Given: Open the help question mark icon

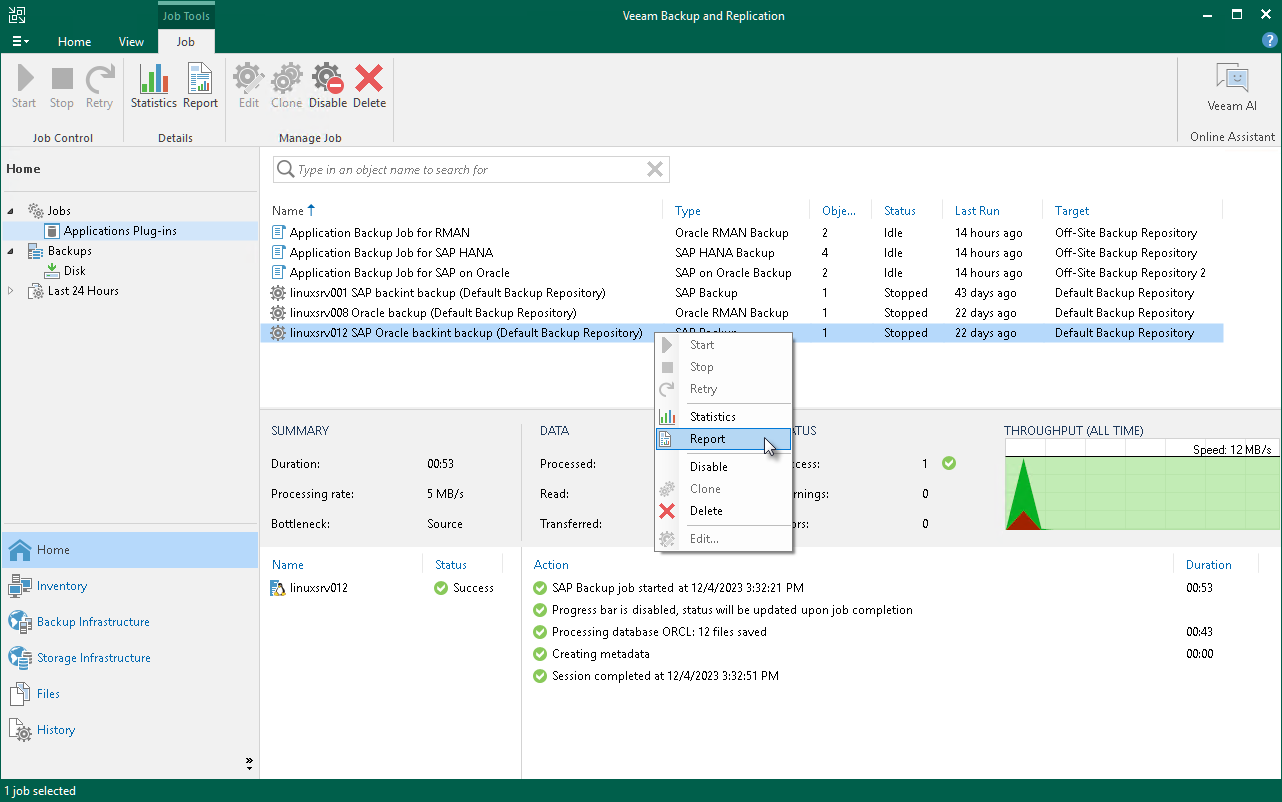Looking at the screenshot, I should (1270, 41).
